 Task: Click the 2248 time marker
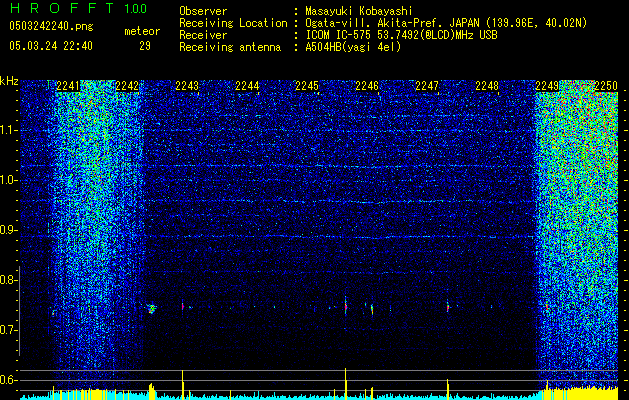[x=487, y=85]
